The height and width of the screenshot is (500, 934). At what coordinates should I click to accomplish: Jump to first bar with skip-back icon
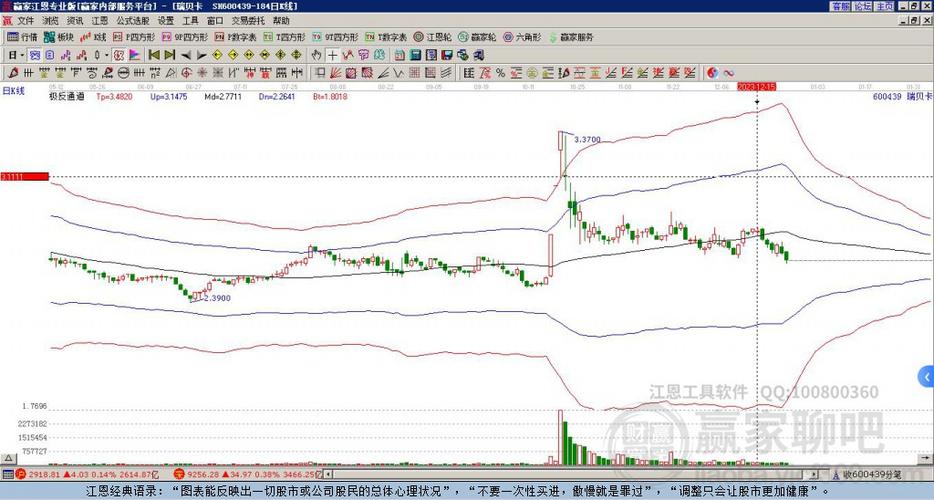[154, 55]
